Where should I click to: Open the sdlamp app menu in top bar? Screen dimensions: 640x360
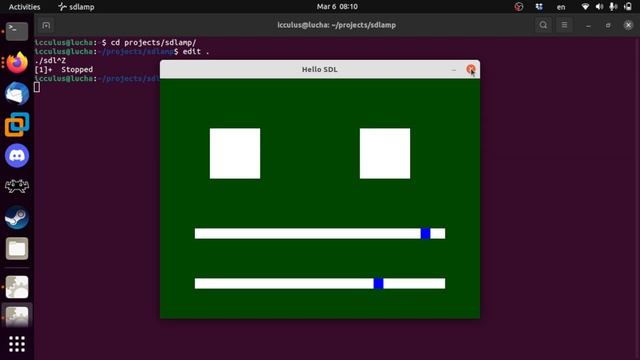[76, 7]
